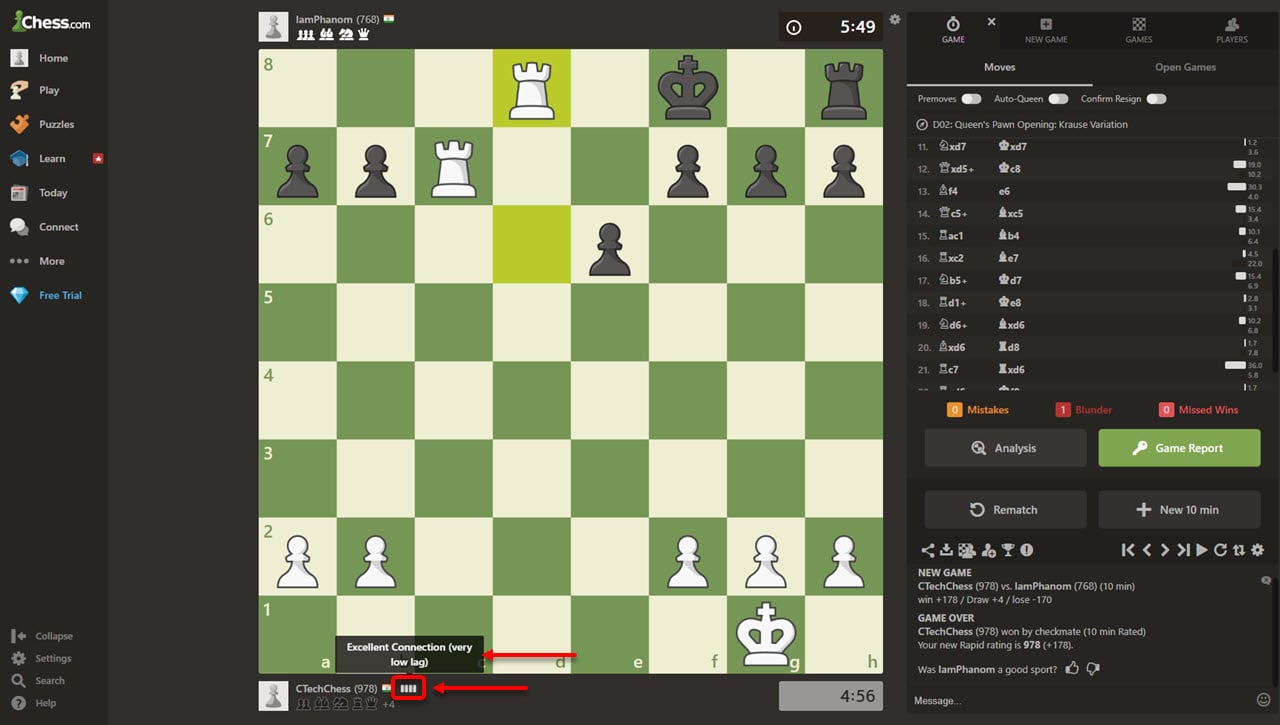
Task: Switch to the NEW GAME tab
Action: 1046,30
